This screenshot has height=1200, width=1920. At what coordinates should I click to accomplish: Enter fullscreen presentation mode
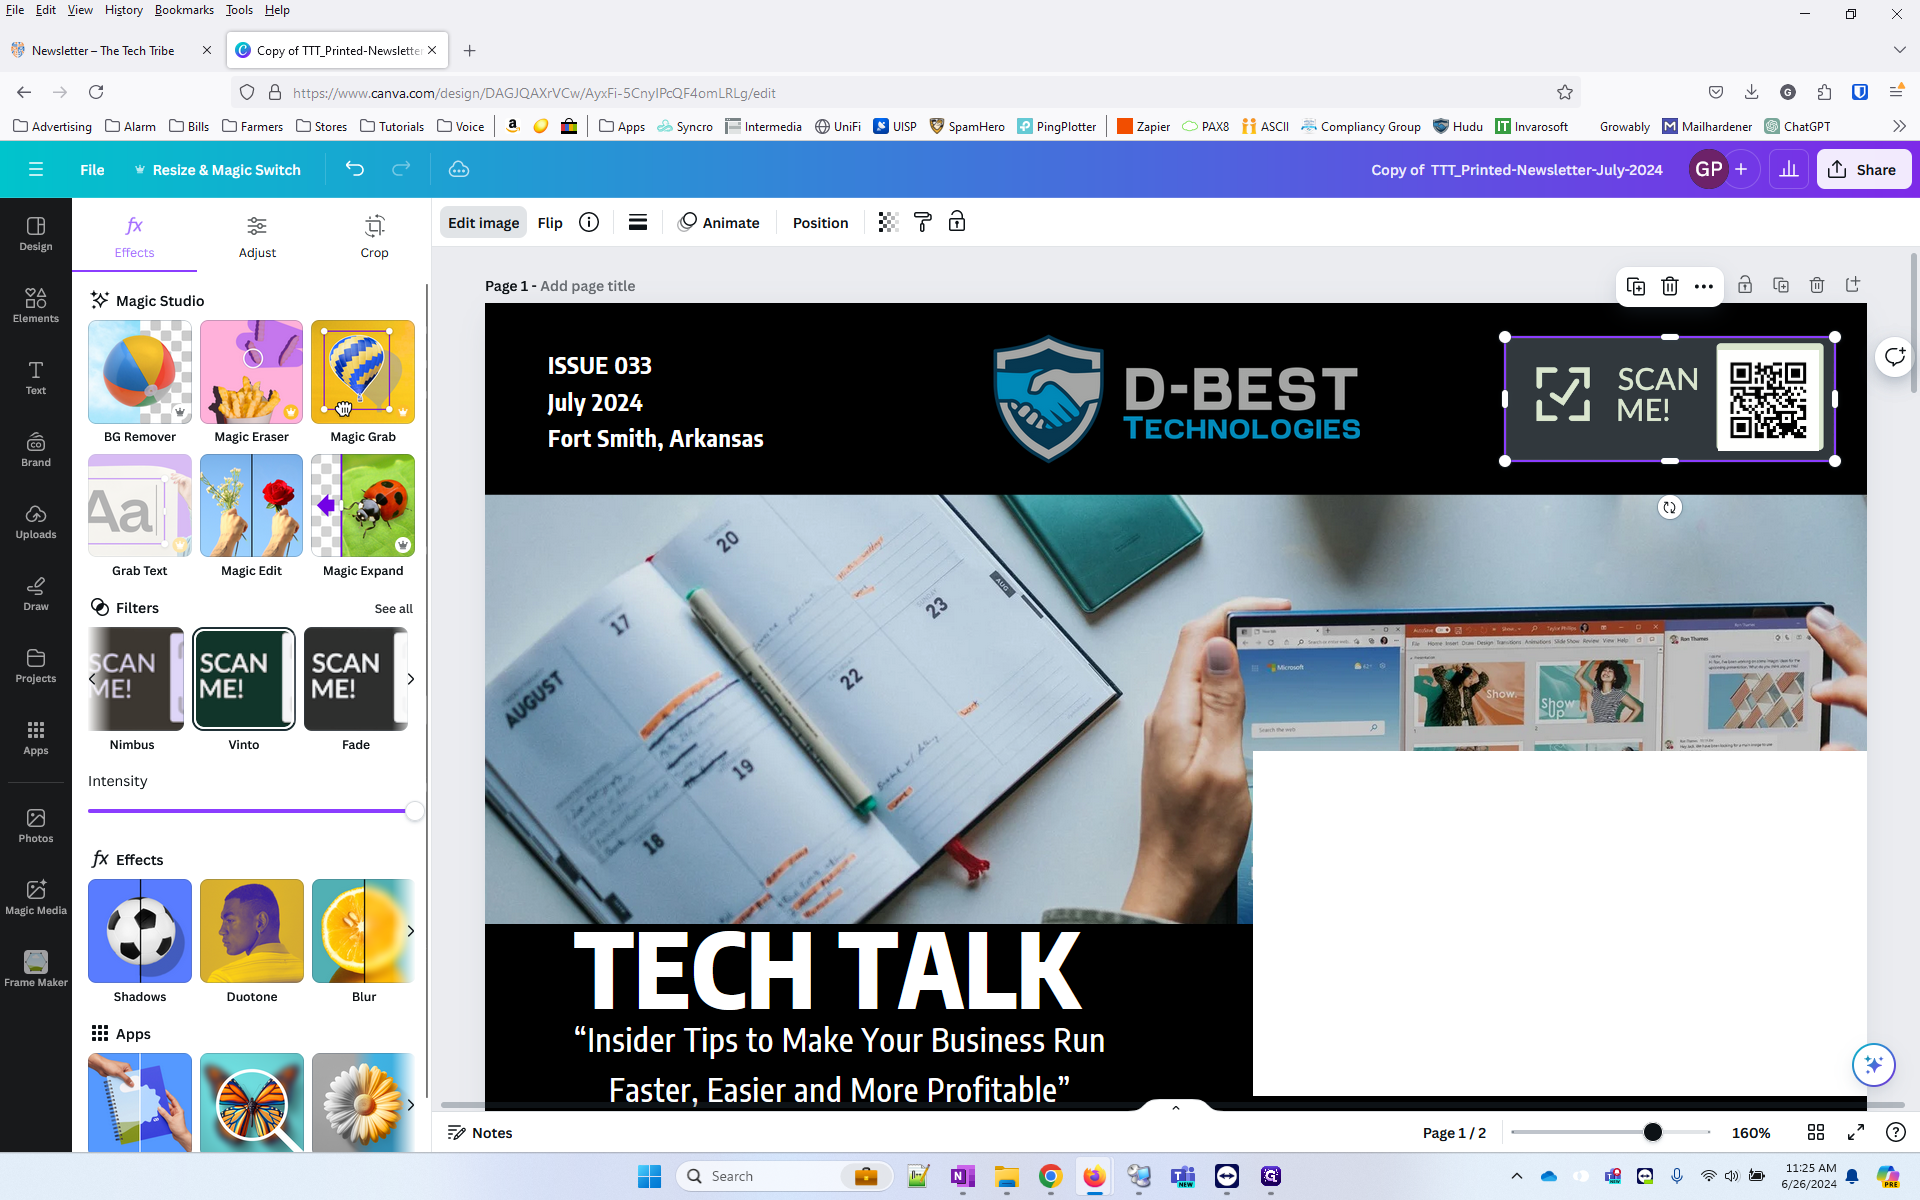click(1856, 1132)
